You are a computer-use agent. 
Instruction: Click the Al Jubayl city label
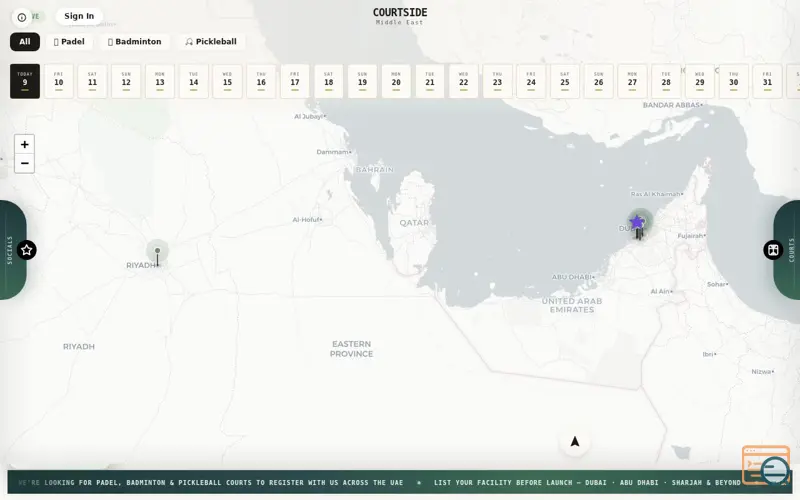pyautogui.click(x=308, y=117)
